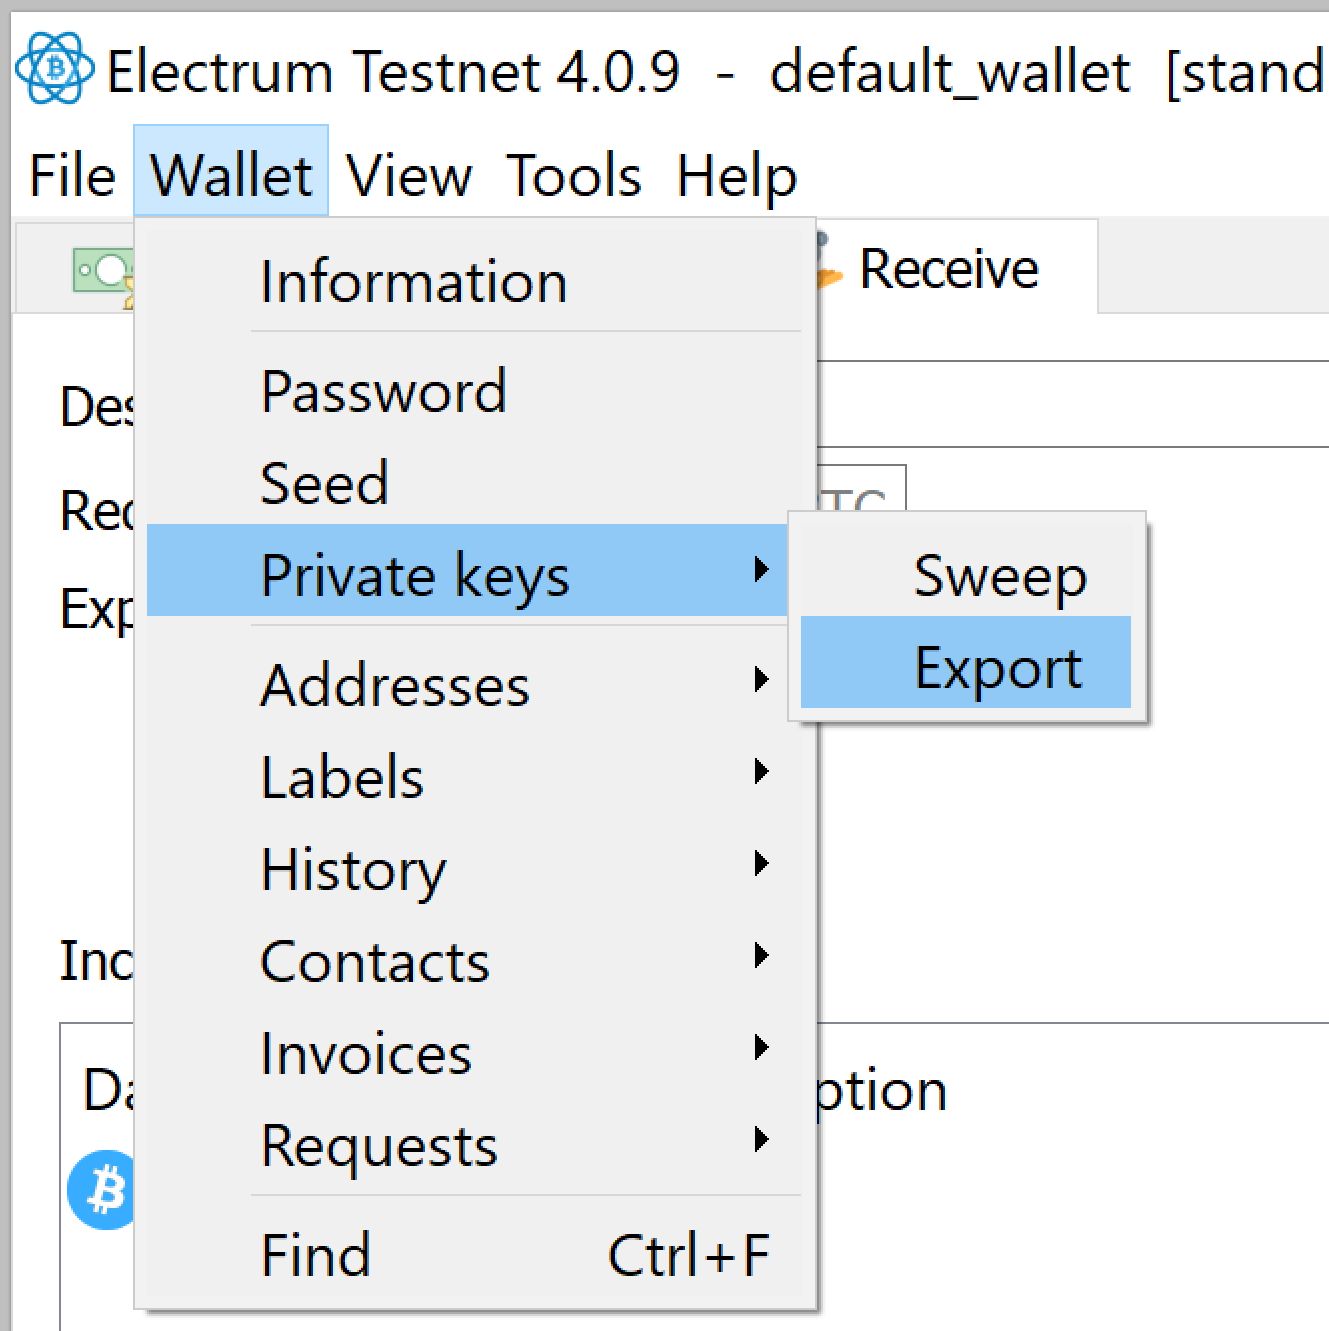Click the Private keys menu entry

point(467,571)
